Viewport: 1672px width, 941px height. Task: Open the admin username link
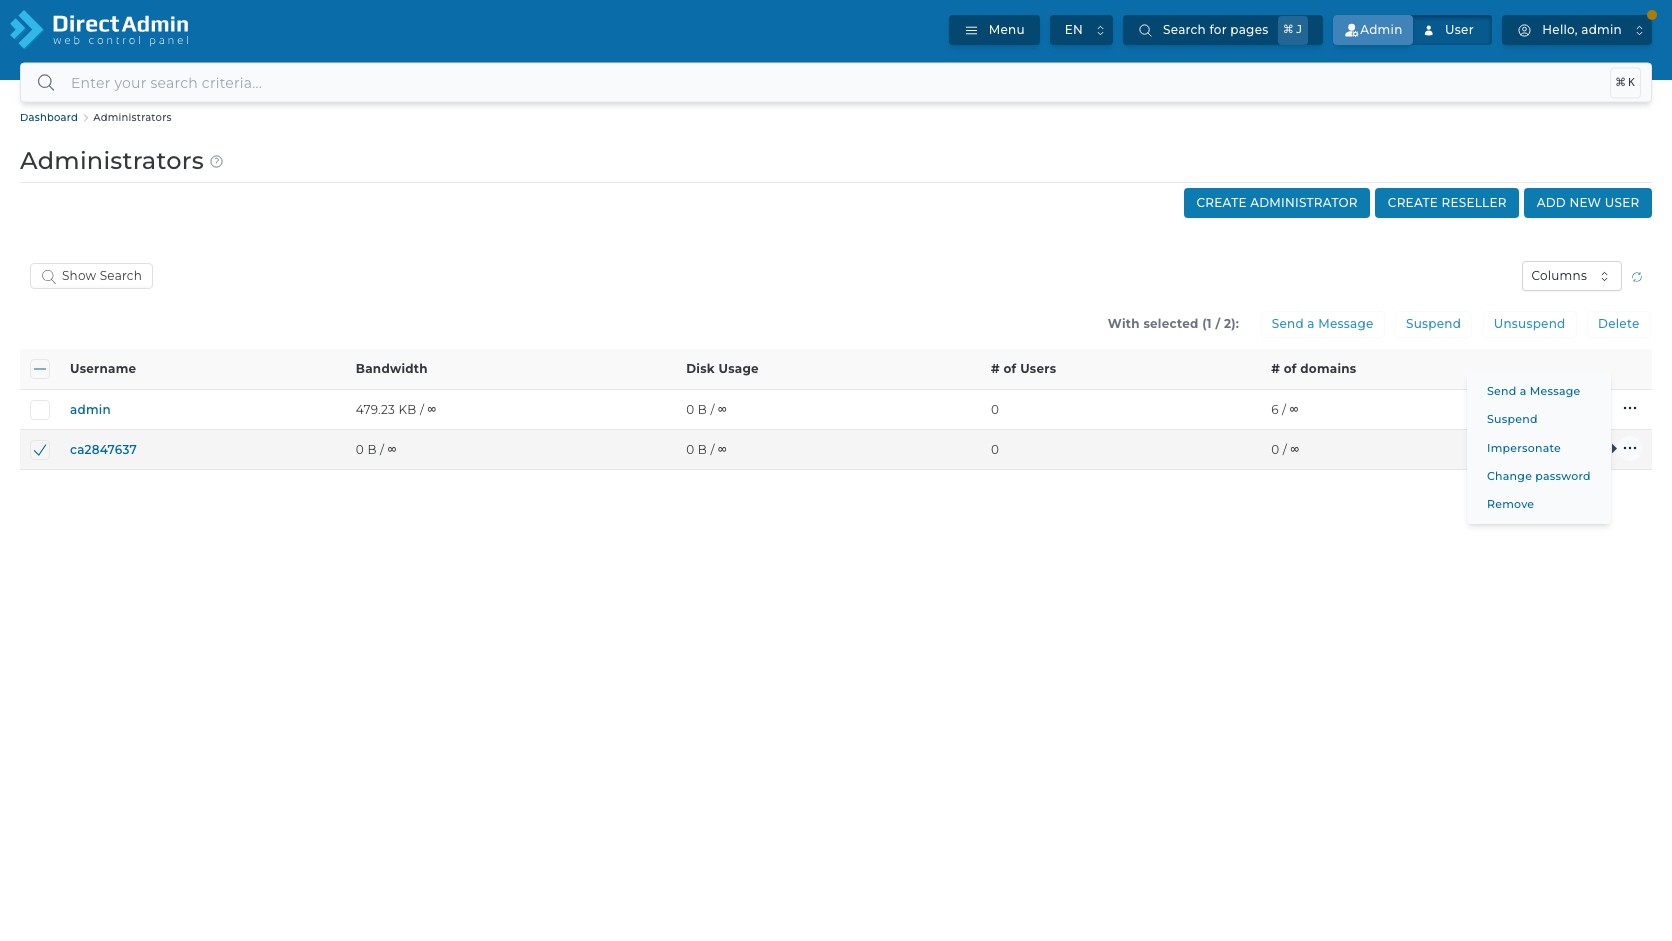[90, 410]
